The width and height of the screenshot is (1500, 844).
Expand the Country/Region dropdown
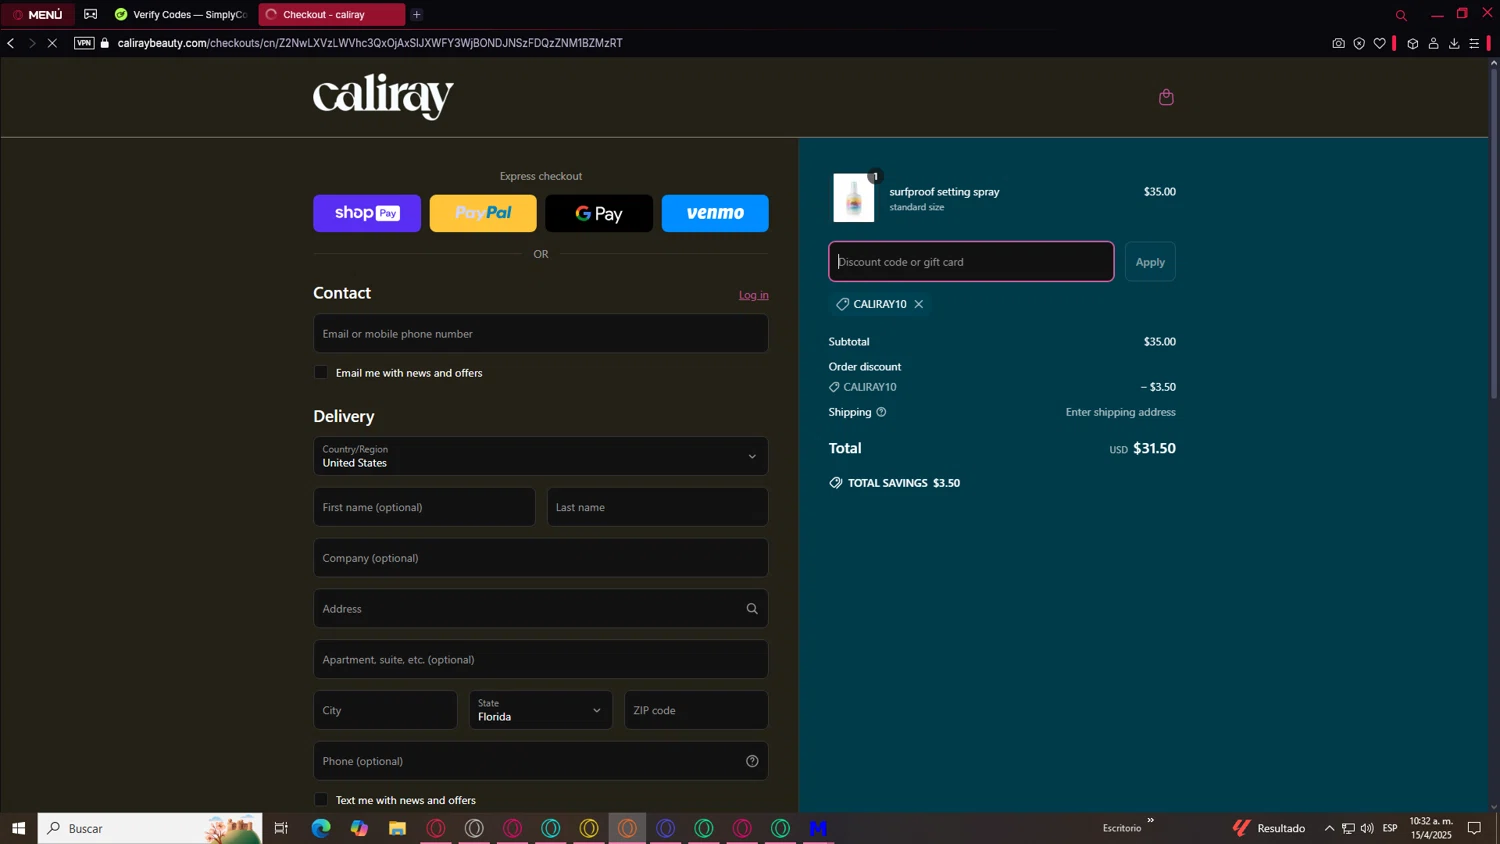[541, 456]
